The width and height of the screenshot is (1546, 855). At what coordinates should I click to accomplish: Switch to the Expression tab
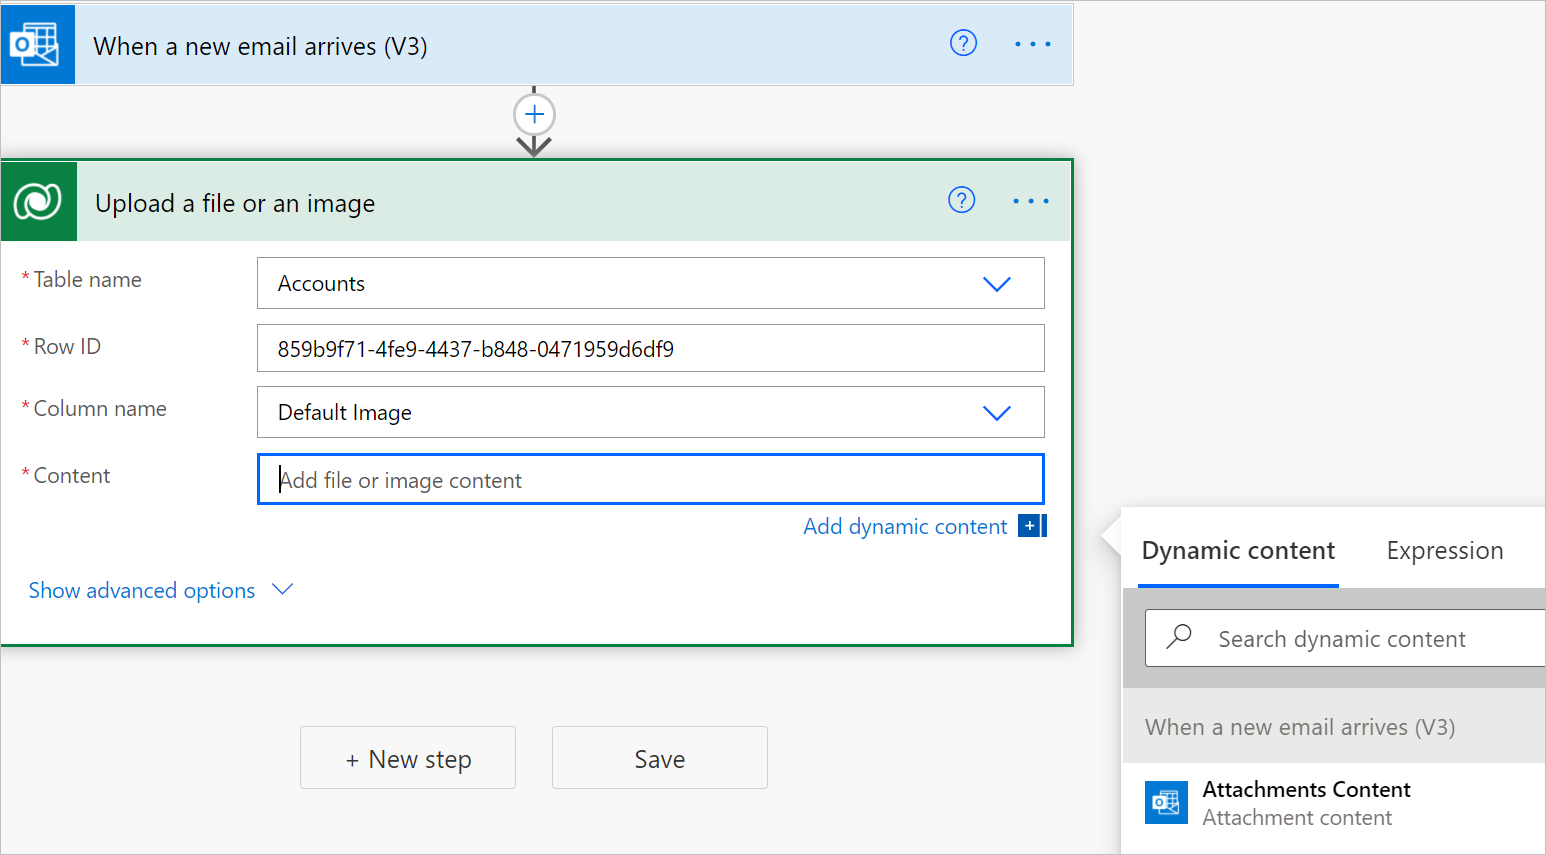[1444, 550]
